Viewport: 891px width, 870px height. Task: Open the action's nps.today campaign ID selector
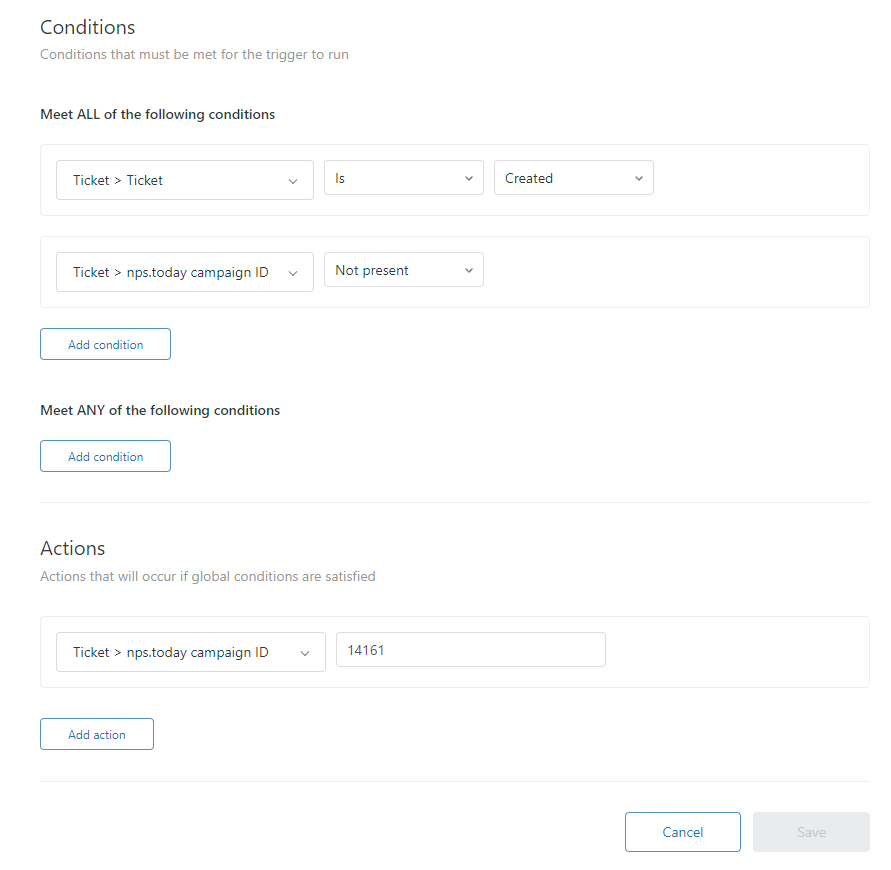pos(190,652)
